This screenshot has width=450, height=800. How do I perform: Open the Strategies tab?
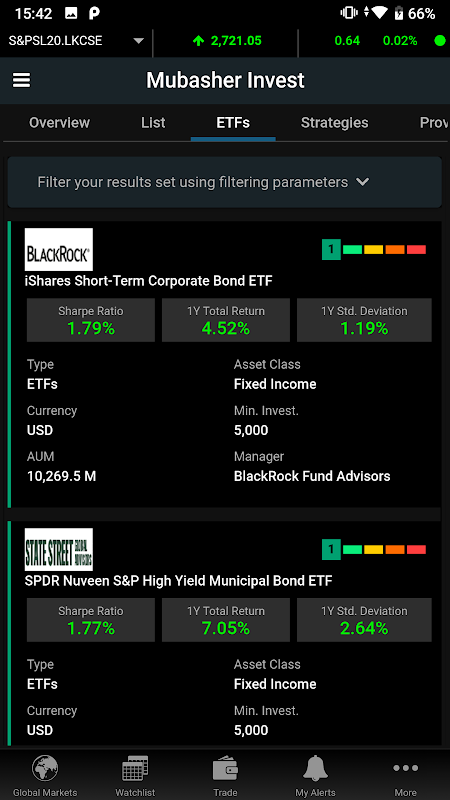(334, 122)
